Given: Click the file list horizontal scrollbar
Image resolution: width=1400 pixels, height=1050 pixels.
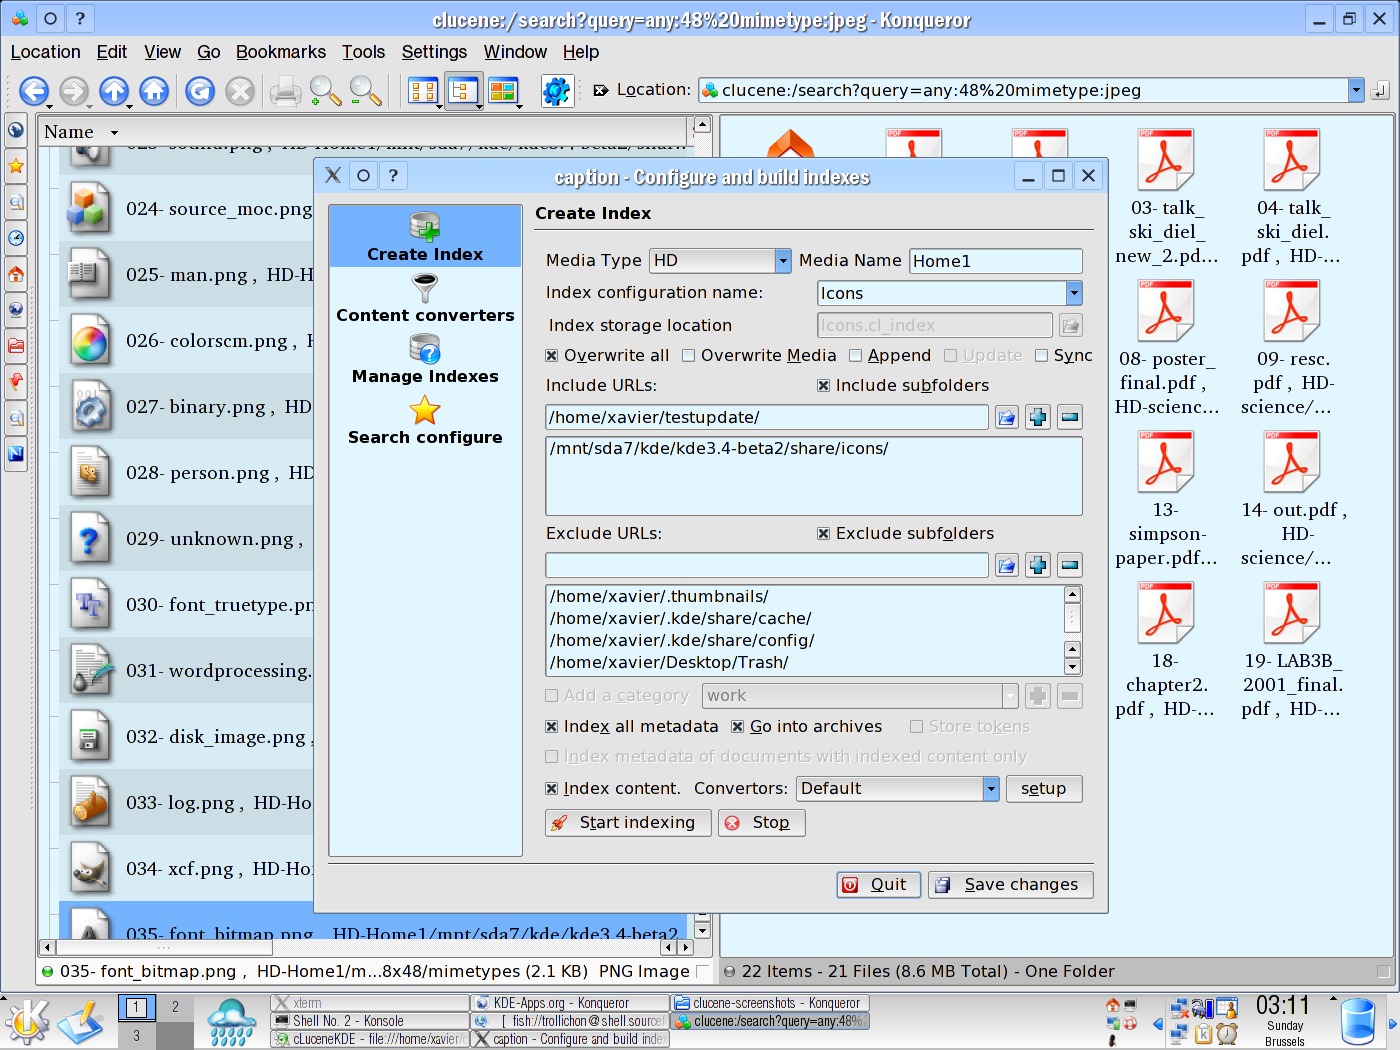Looking at the screenshot, I should [x=366, y=946].
